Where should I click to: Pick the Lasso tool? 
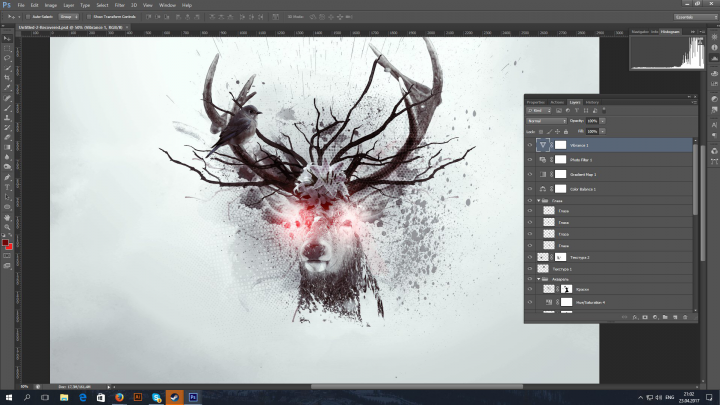pos(8,57)
